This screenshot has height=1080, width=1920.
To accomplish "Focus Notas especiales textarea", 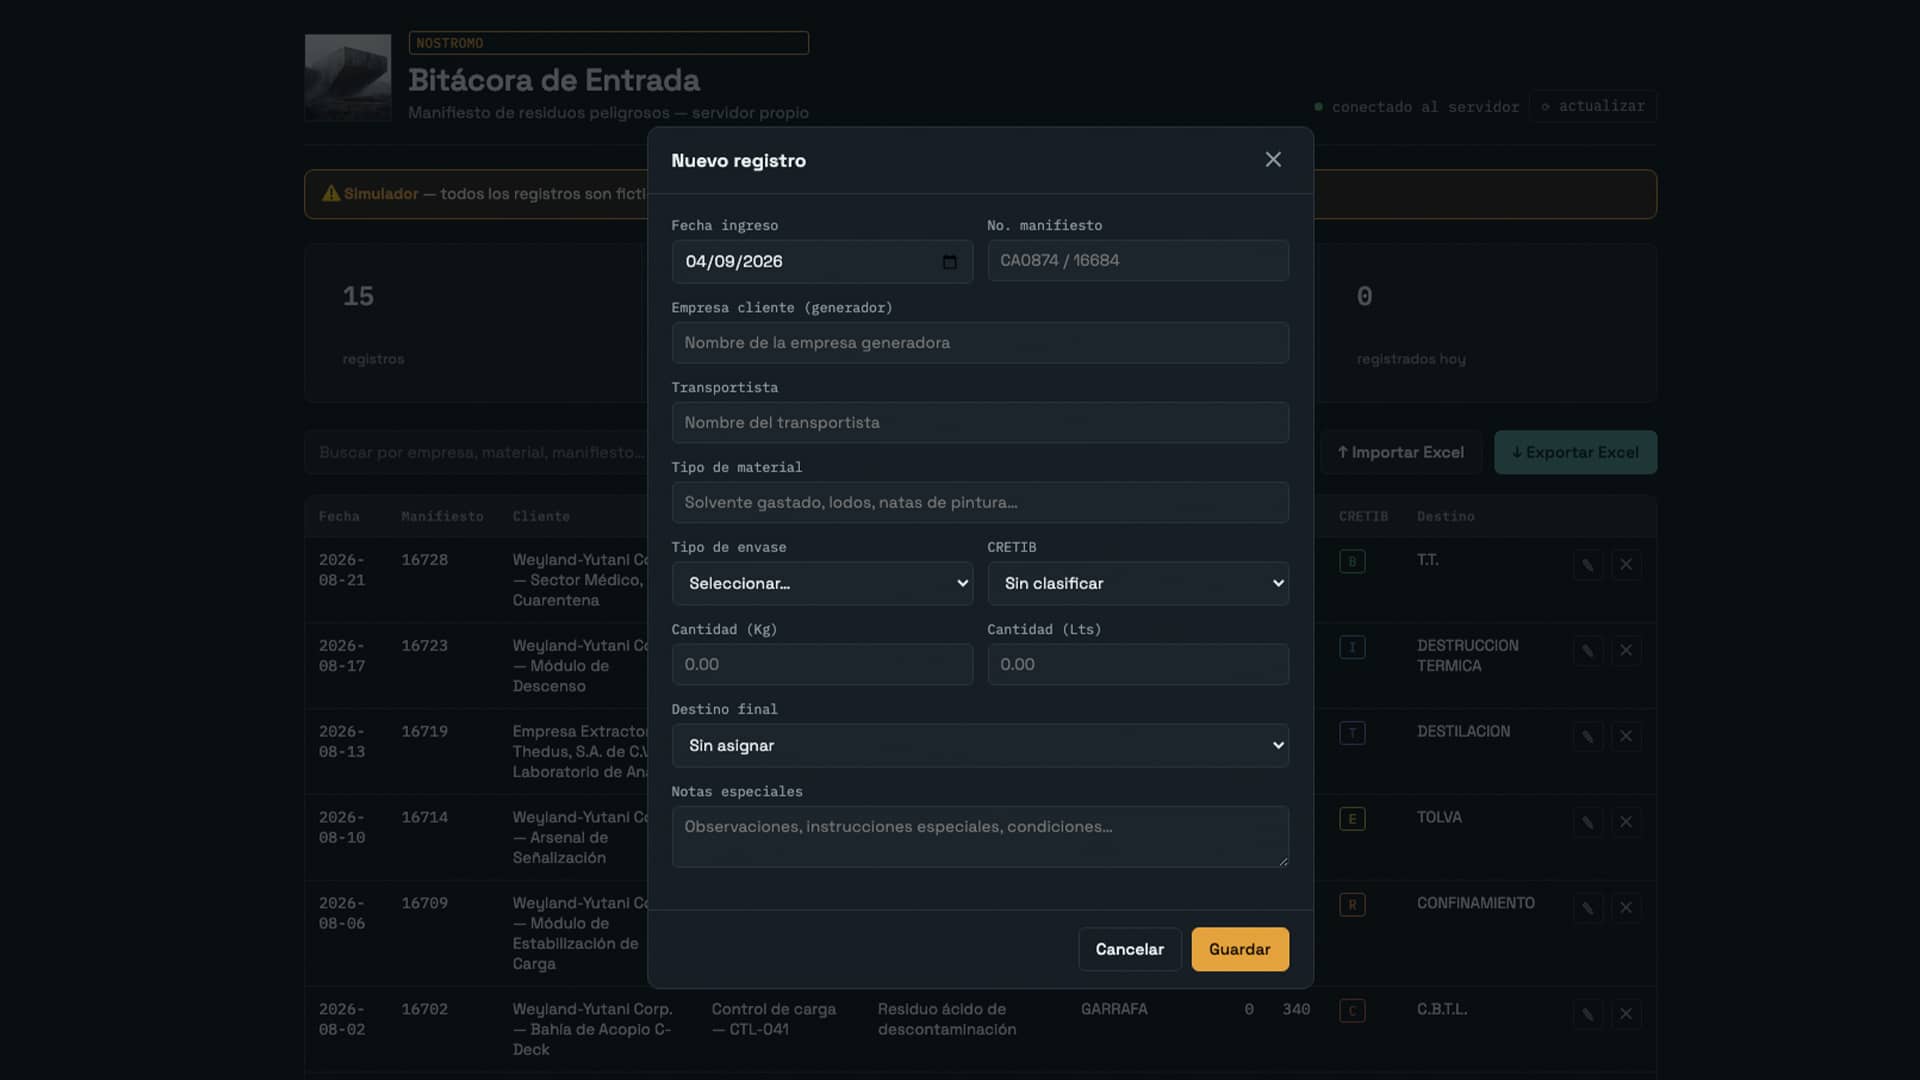I will 980,837.
